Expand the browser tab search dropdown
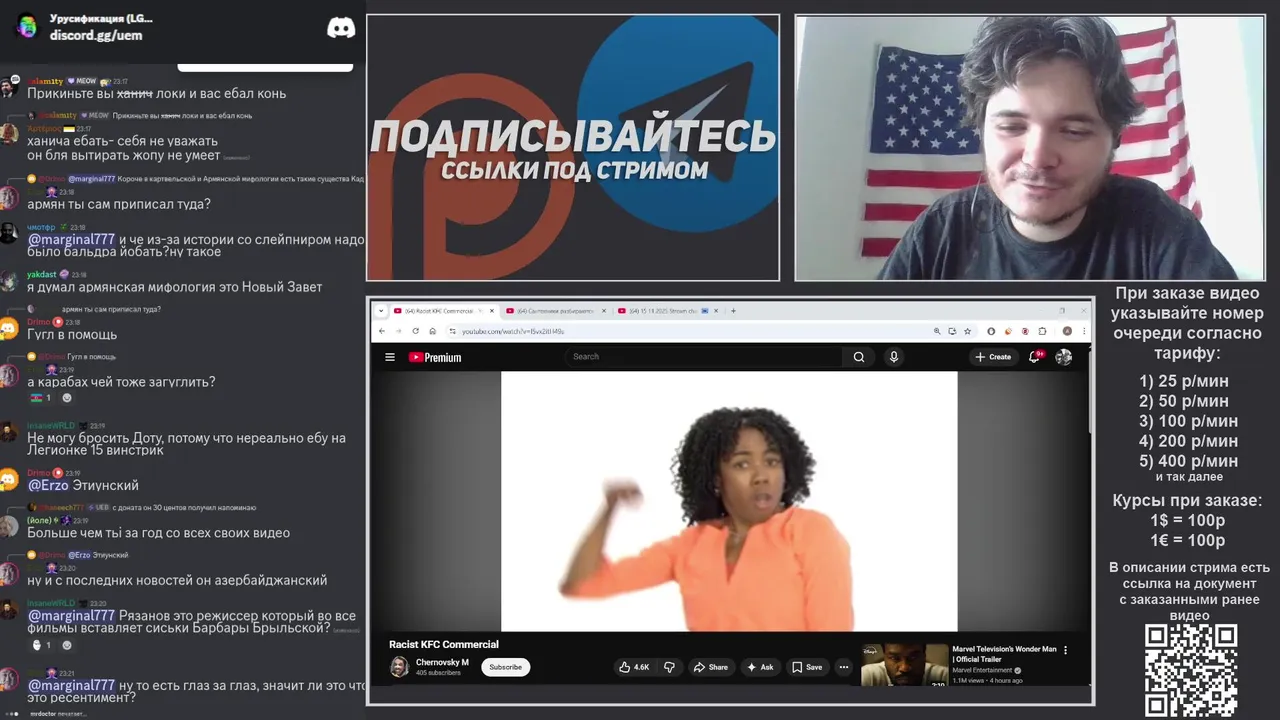Viewport: 1280px width, 720px height. (x=380, y=311)
